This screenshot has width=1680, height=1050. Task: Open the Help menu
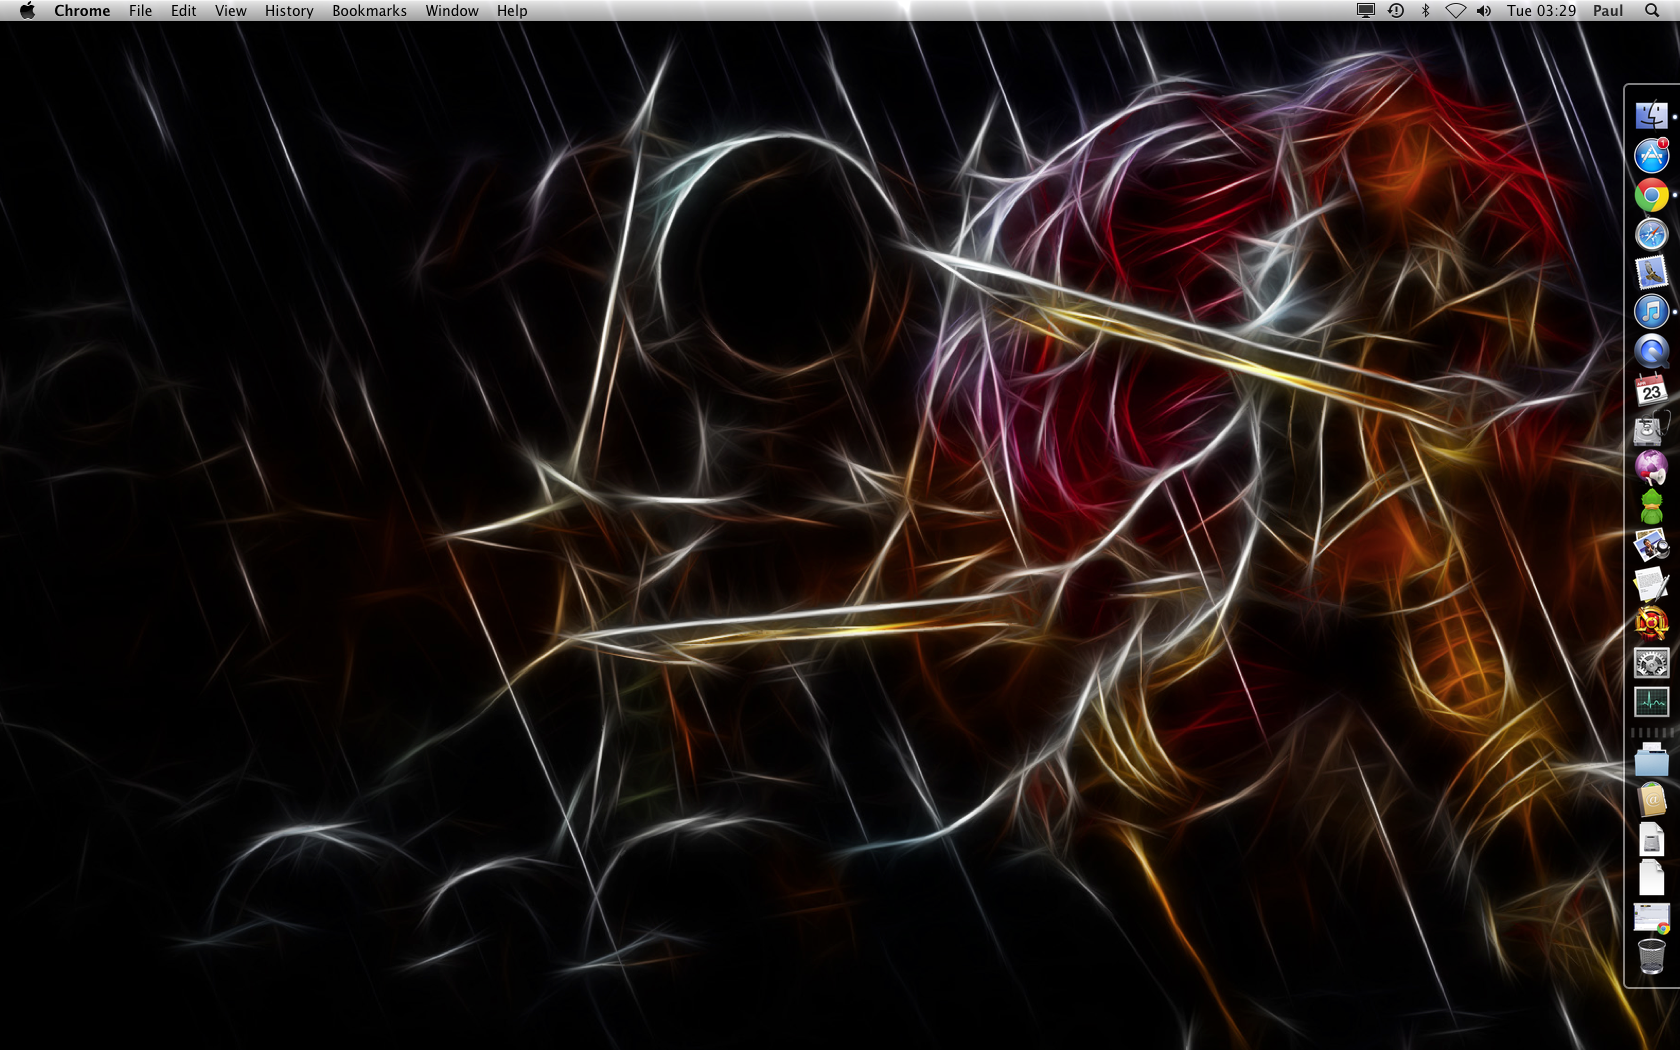pyautogui.click(x=512, y=10)
